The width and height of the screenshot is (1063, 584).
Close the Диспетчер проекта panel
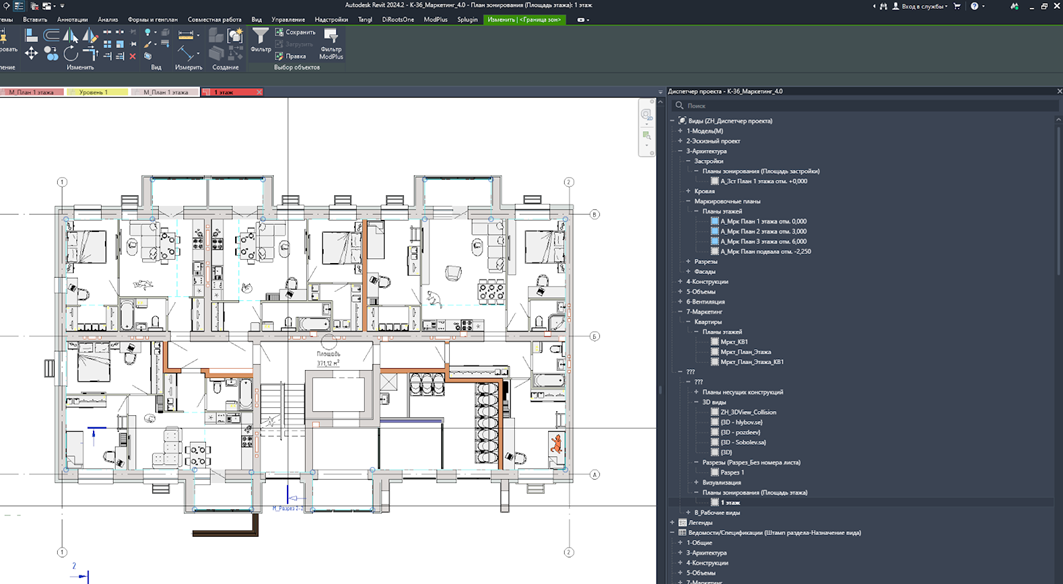click(x=1059, y=91)
